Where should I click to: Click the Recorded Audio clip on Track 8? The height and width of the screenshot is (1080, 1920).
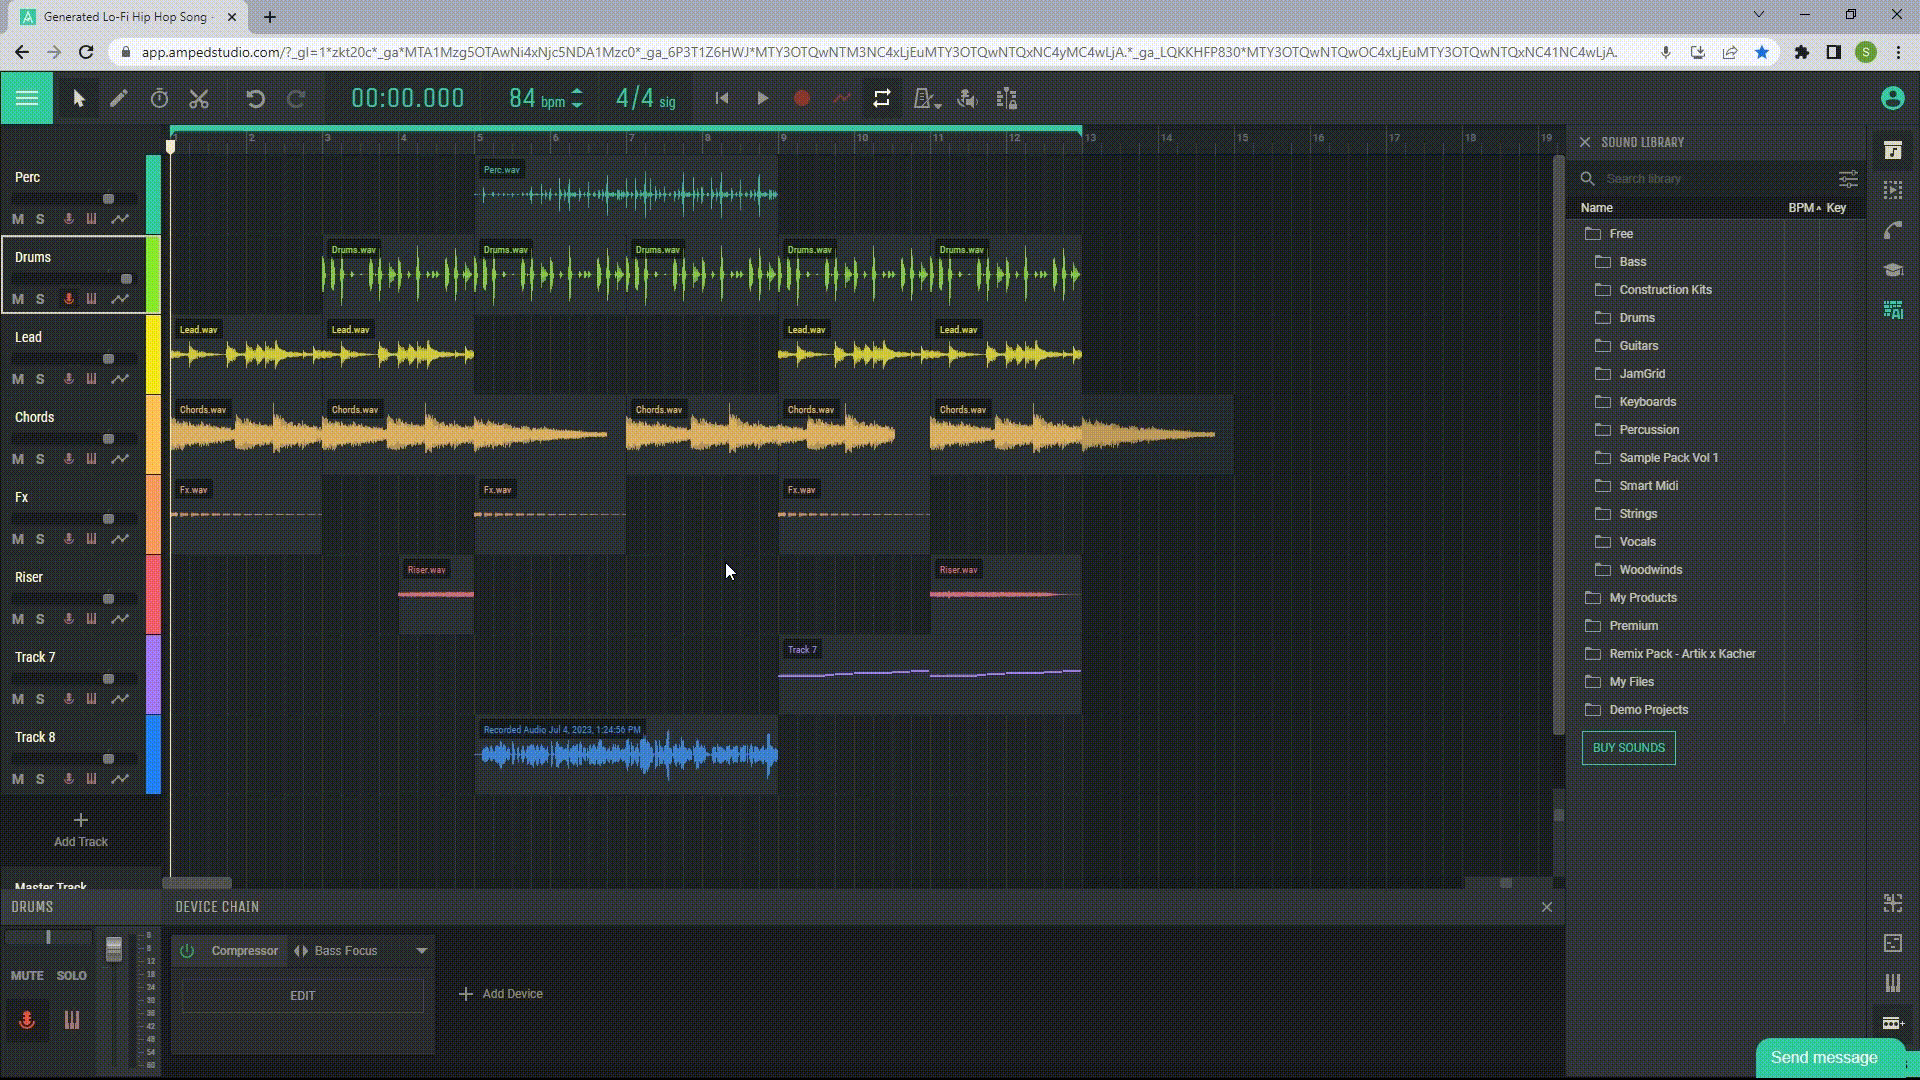(x=626, y=752)
